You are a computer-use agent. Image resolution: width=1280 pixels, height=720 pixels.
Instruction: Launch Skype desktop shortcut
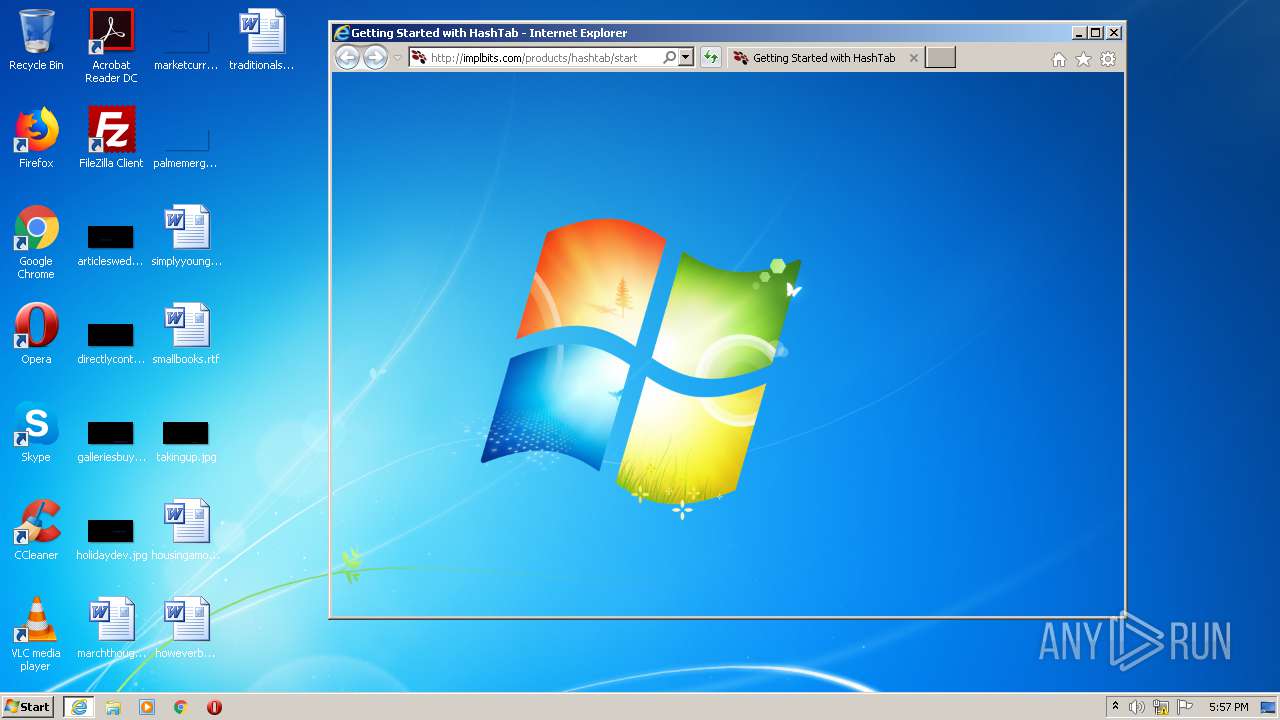pyautogui.click(x=36, y=432)
